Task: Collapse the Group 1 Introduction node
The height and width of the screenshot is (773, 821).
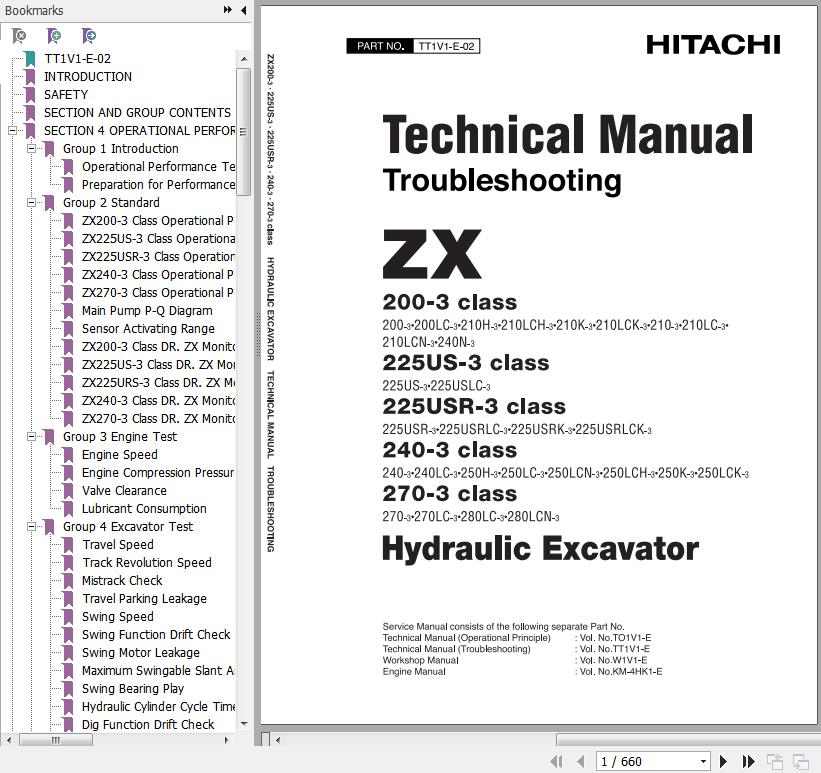Action: tap(31, 149)
